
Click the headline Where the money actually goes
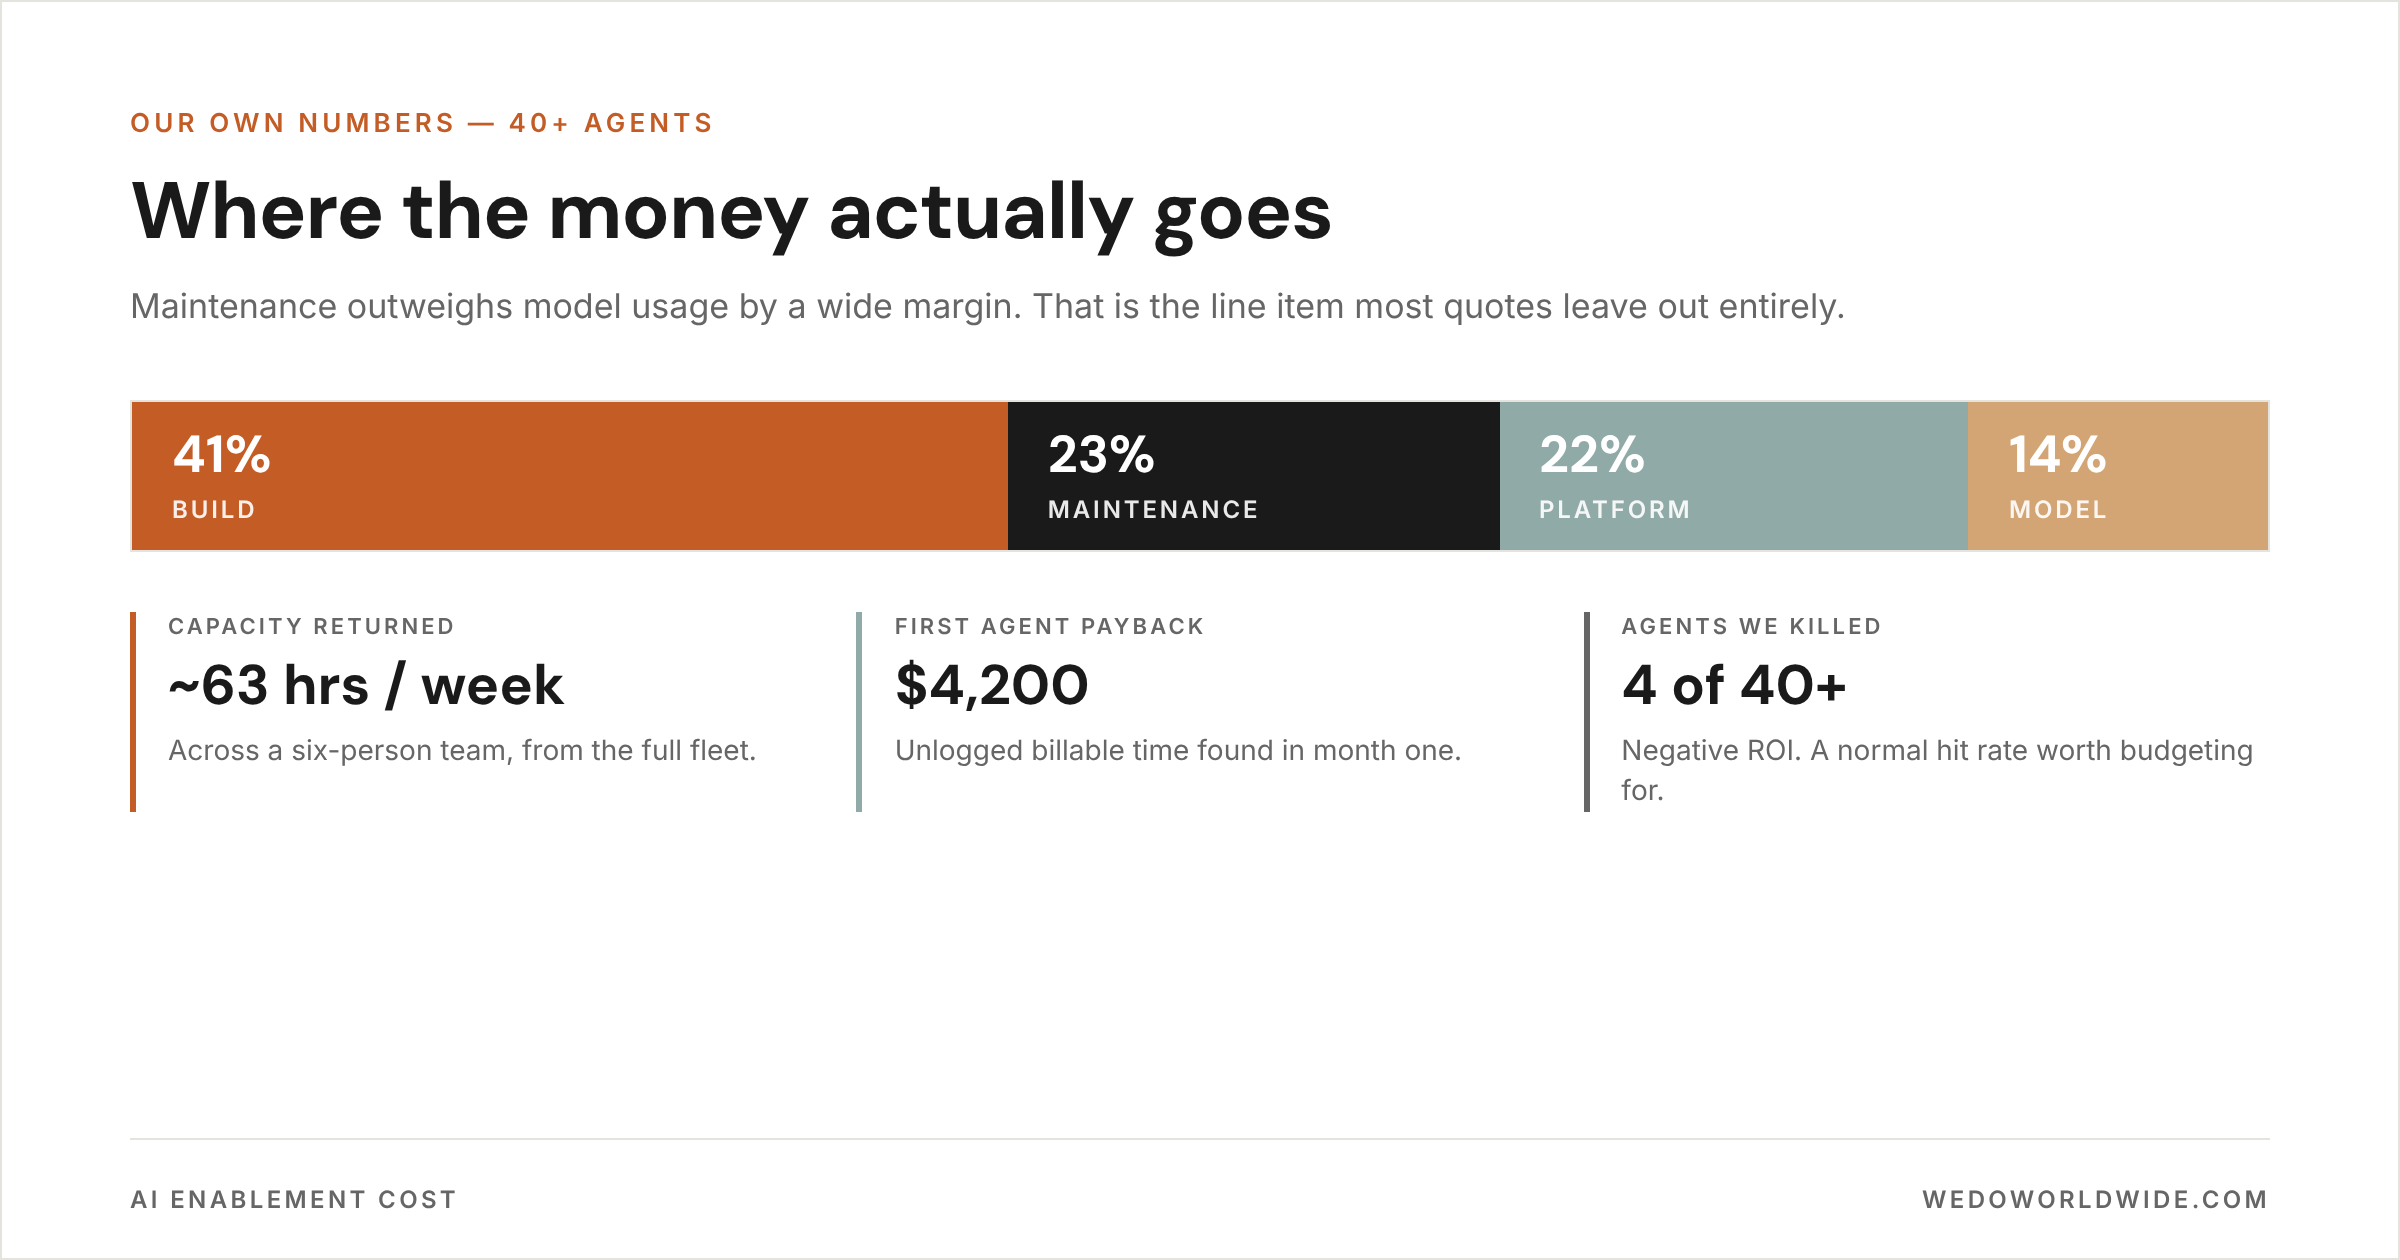click(731, 214)
